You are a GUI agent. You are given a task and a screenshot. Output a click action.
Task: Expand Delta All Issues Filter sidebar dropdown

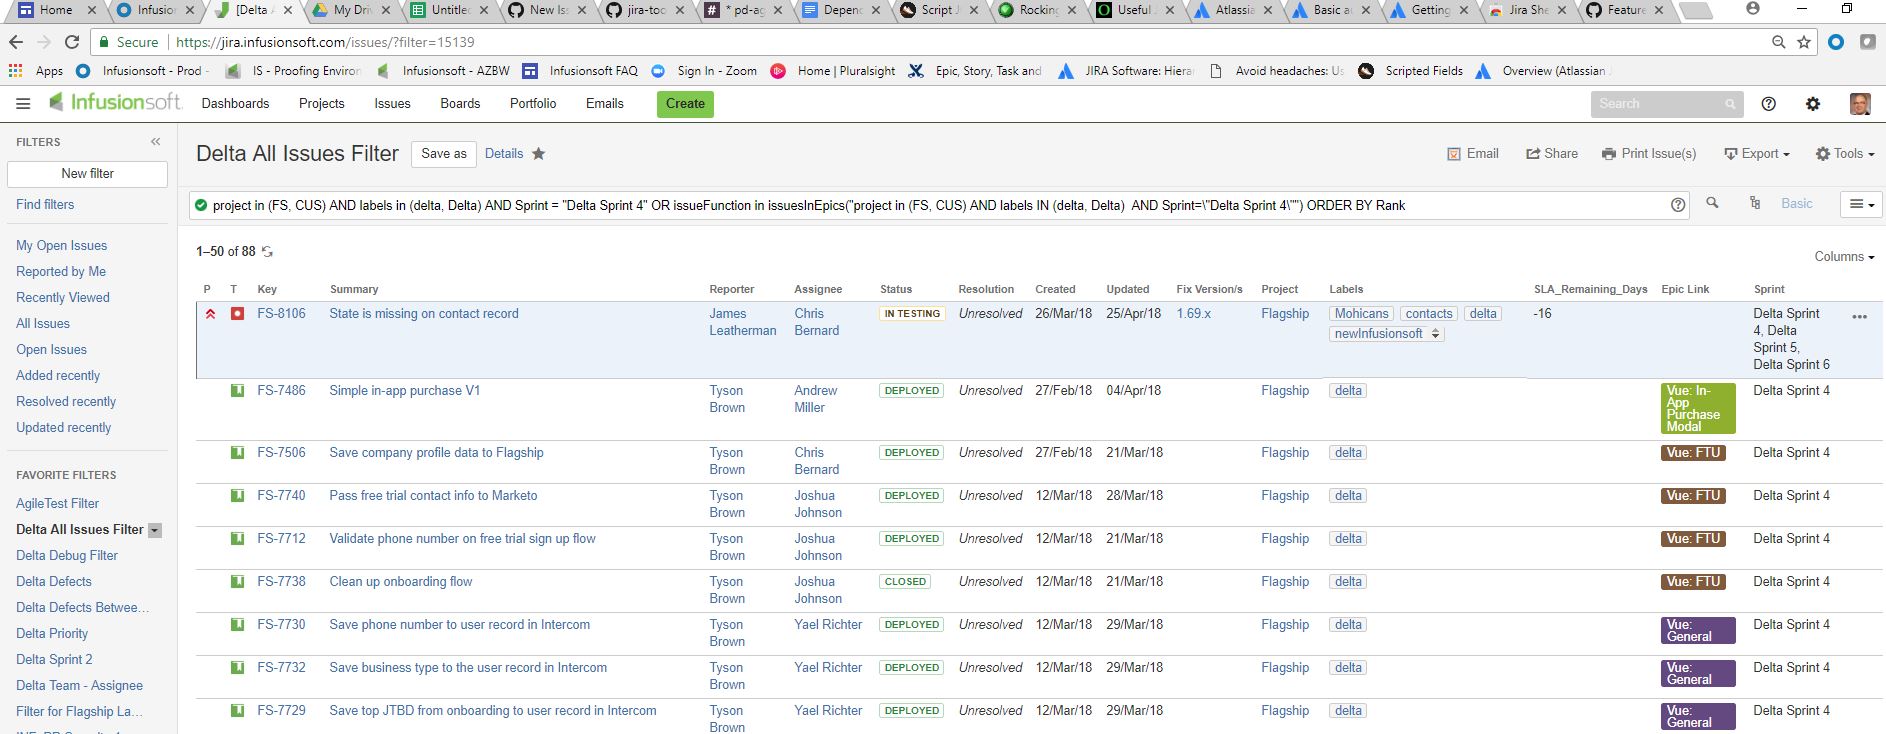coord(155,531)
